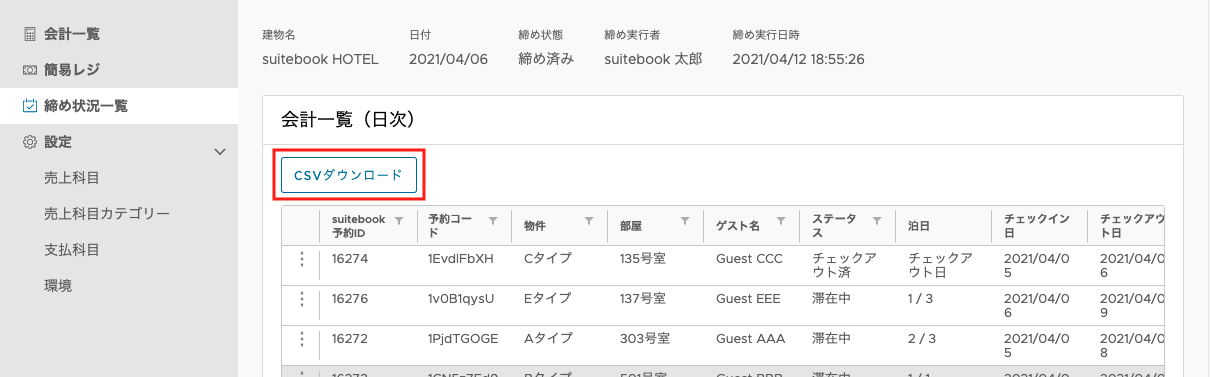Click room cell 303号室

(x=644, y=338)
